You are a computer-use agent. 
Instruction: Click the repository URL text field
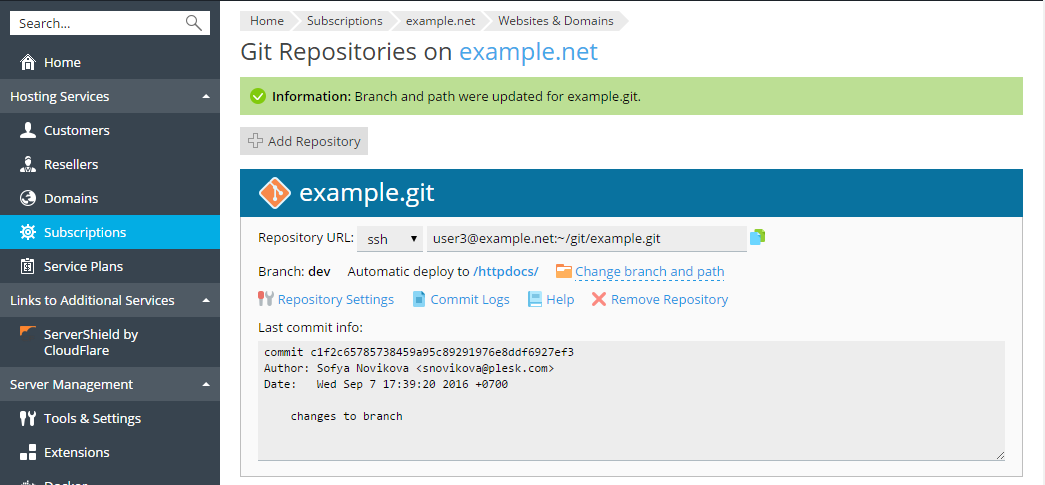(586, 239)
